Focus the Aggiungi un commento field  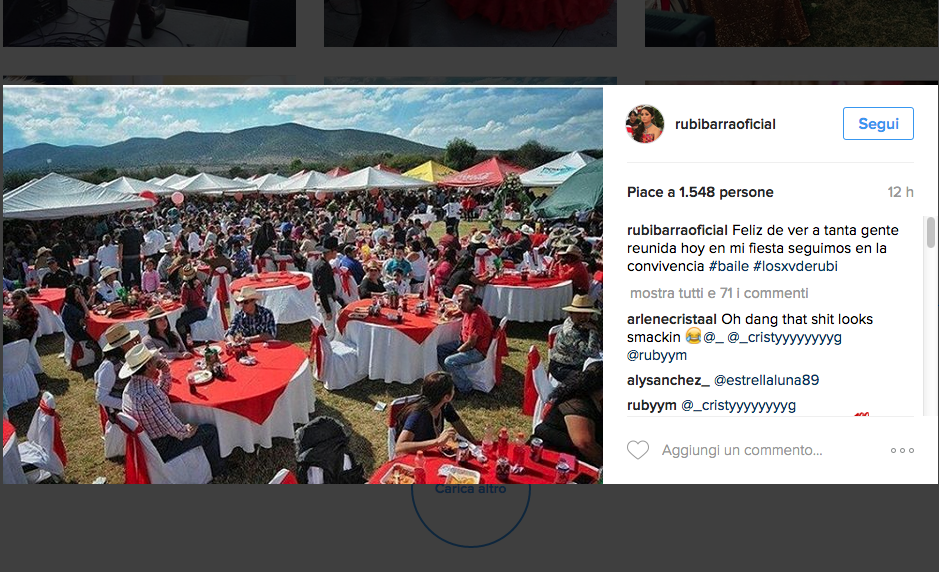point(742,450)
